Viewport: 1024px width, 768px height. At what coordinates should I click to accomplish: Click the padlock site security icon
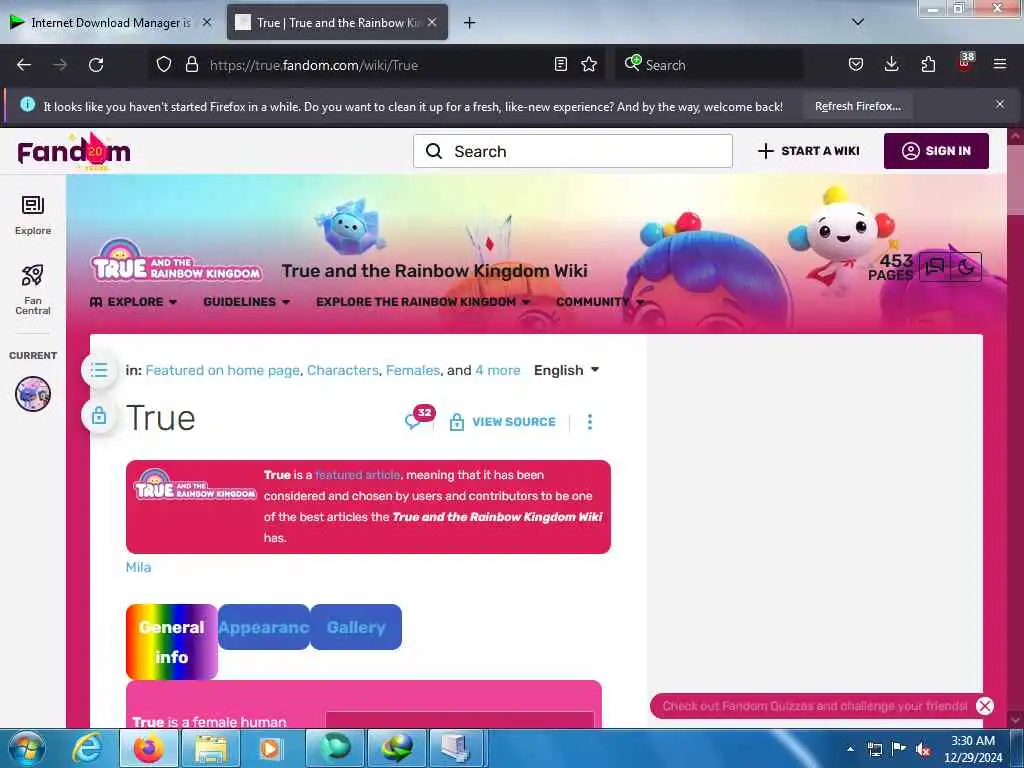point(191,65)
